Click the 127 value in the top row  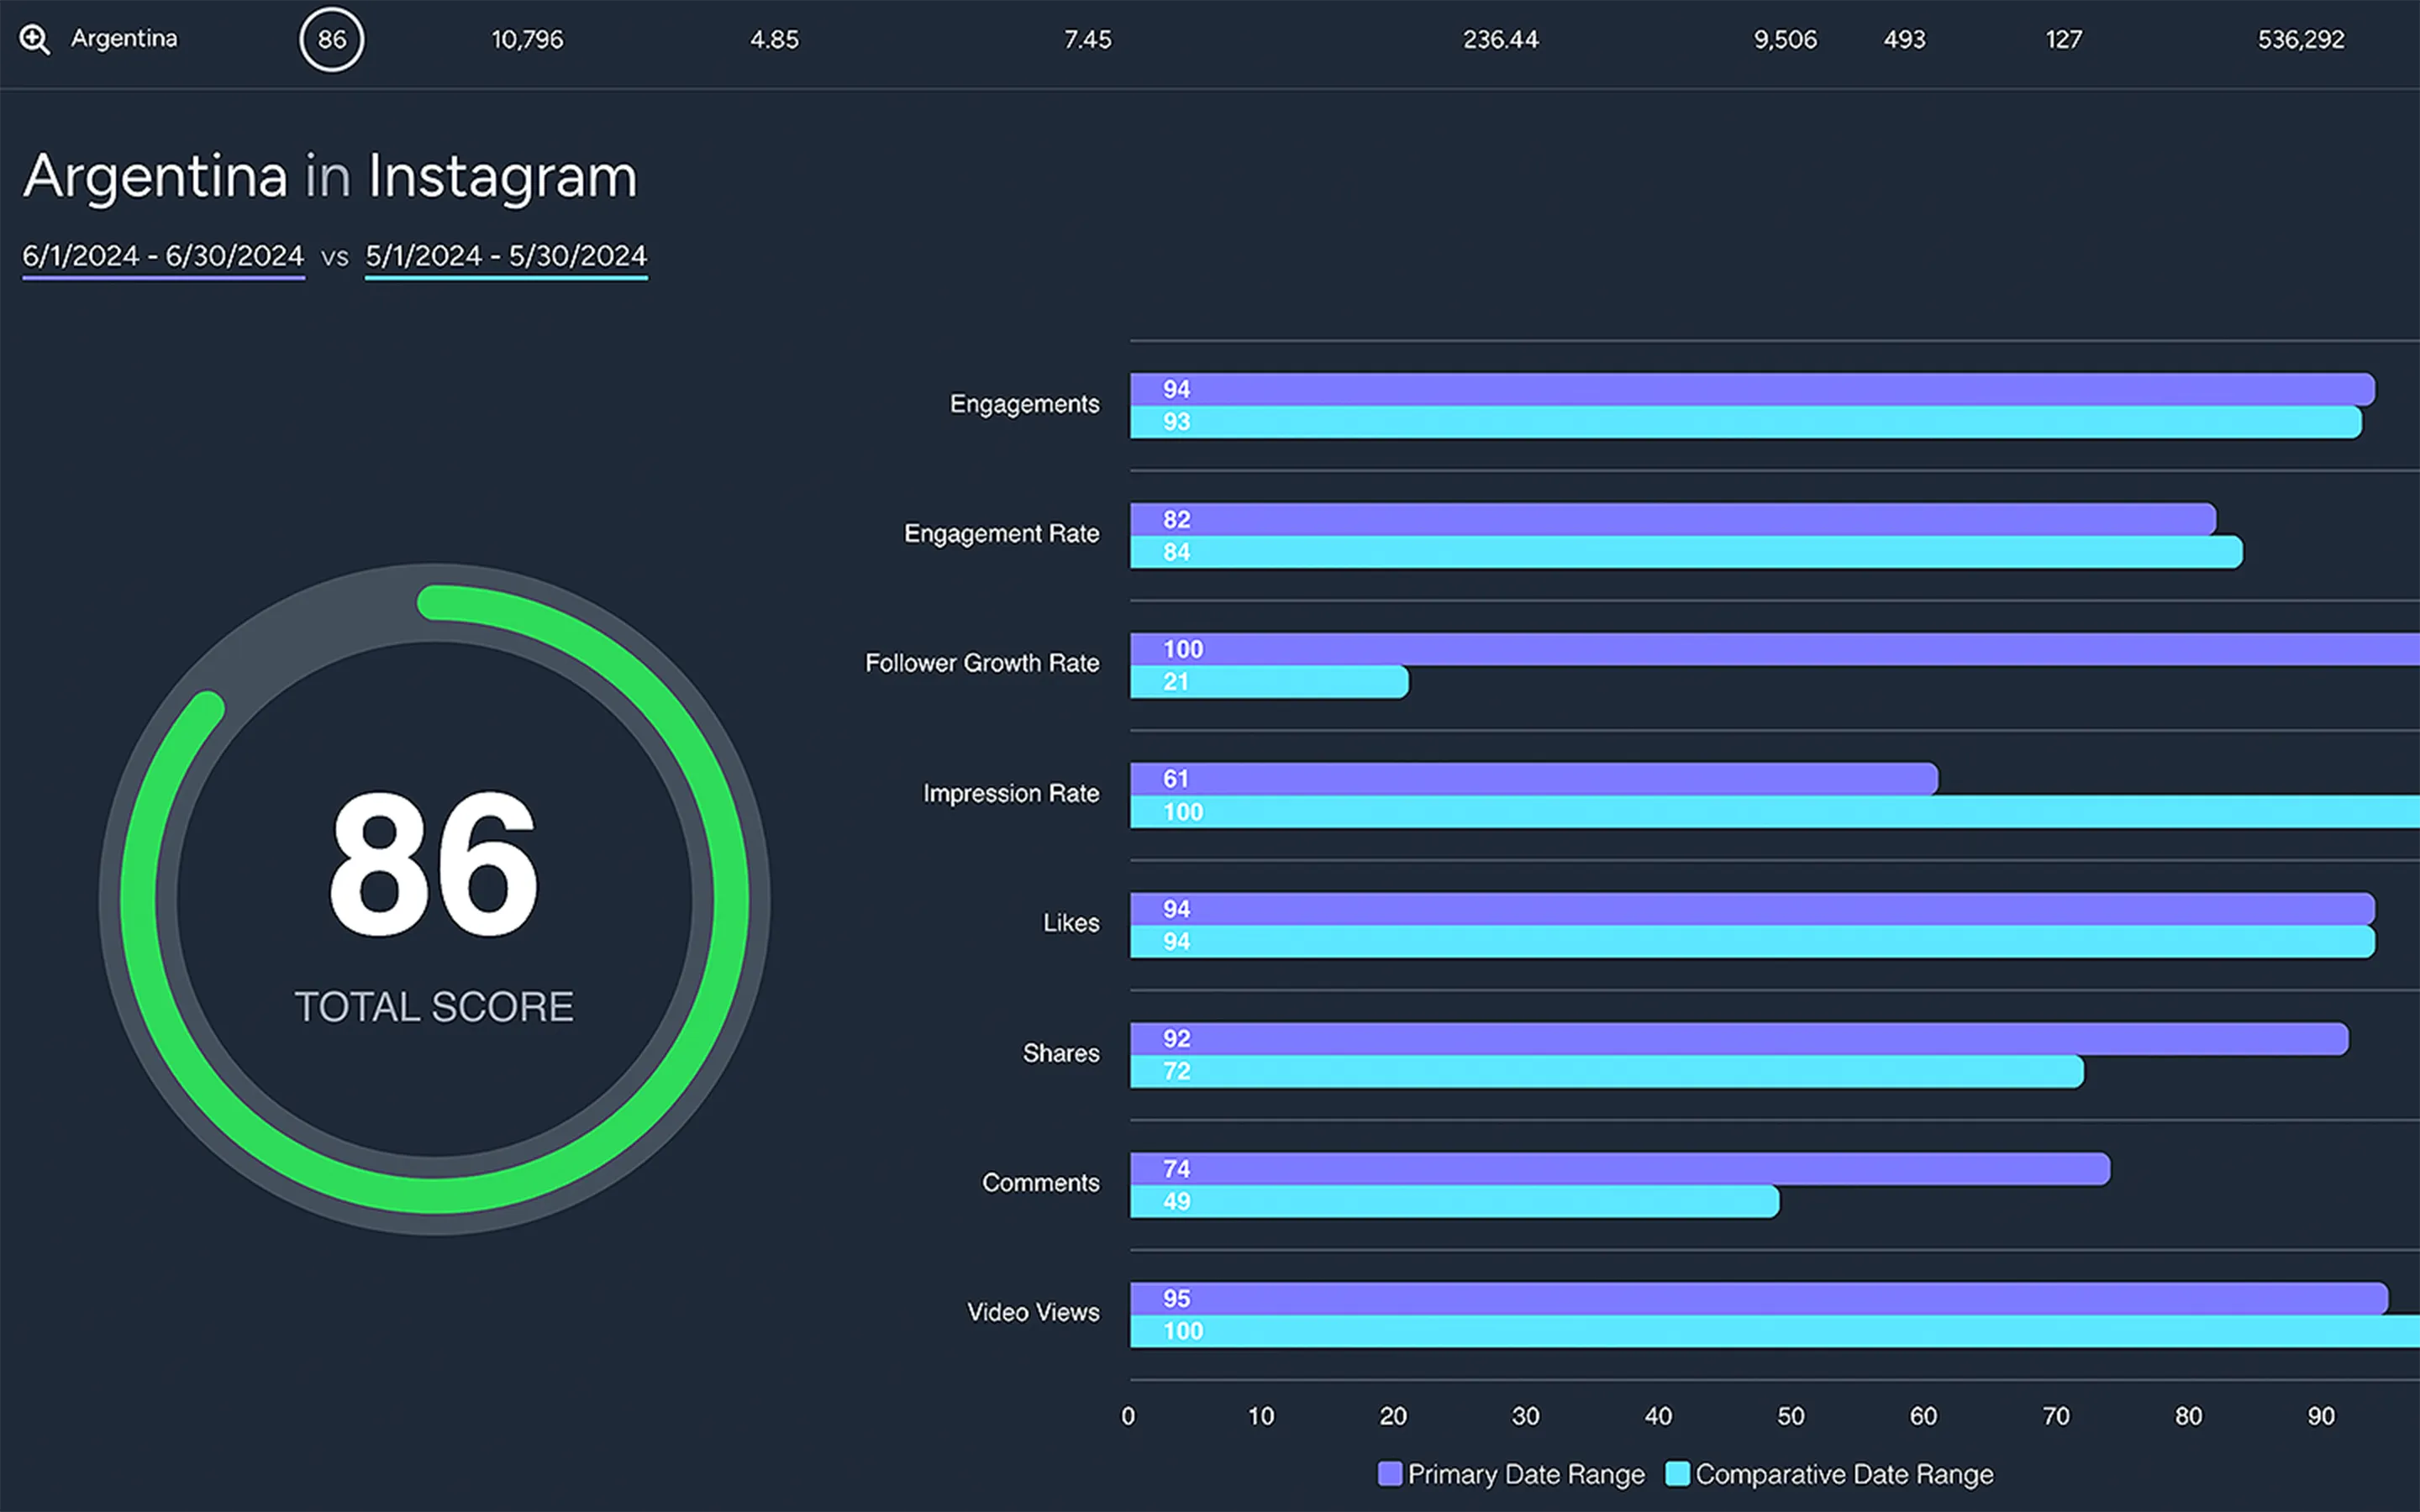[x=2063, y=40]
